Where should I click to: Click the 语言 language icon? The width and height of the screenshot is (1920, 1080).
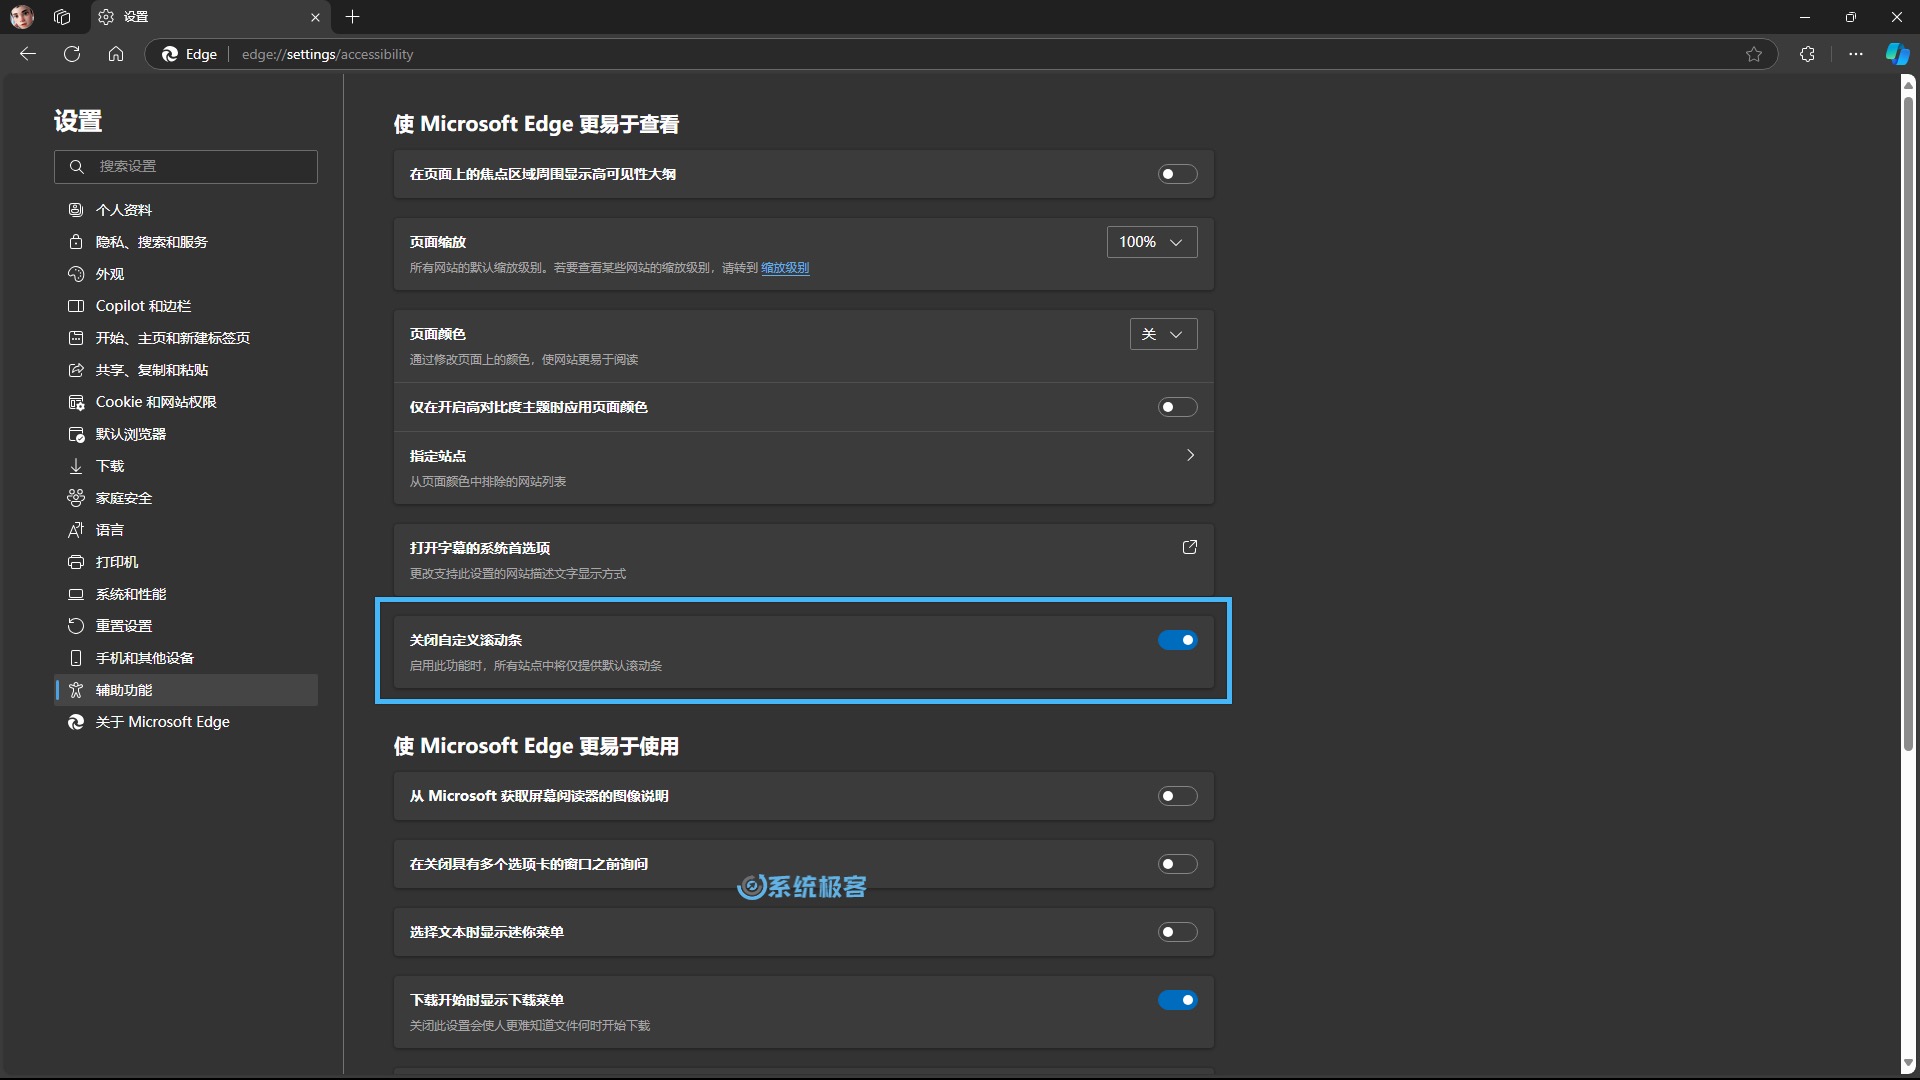(x=76, y=530)
